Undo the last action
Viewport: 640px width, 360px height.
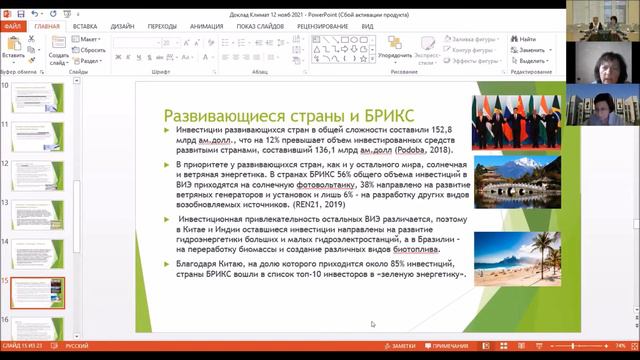point(35,14)
